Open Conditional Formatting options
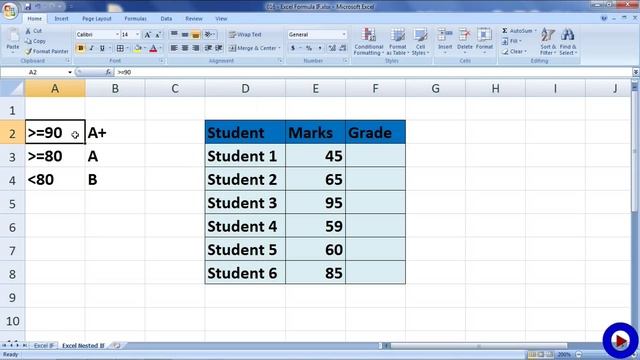Image resolution: width=640 pixels, height=360 pixels. click(x=369, y=42)
